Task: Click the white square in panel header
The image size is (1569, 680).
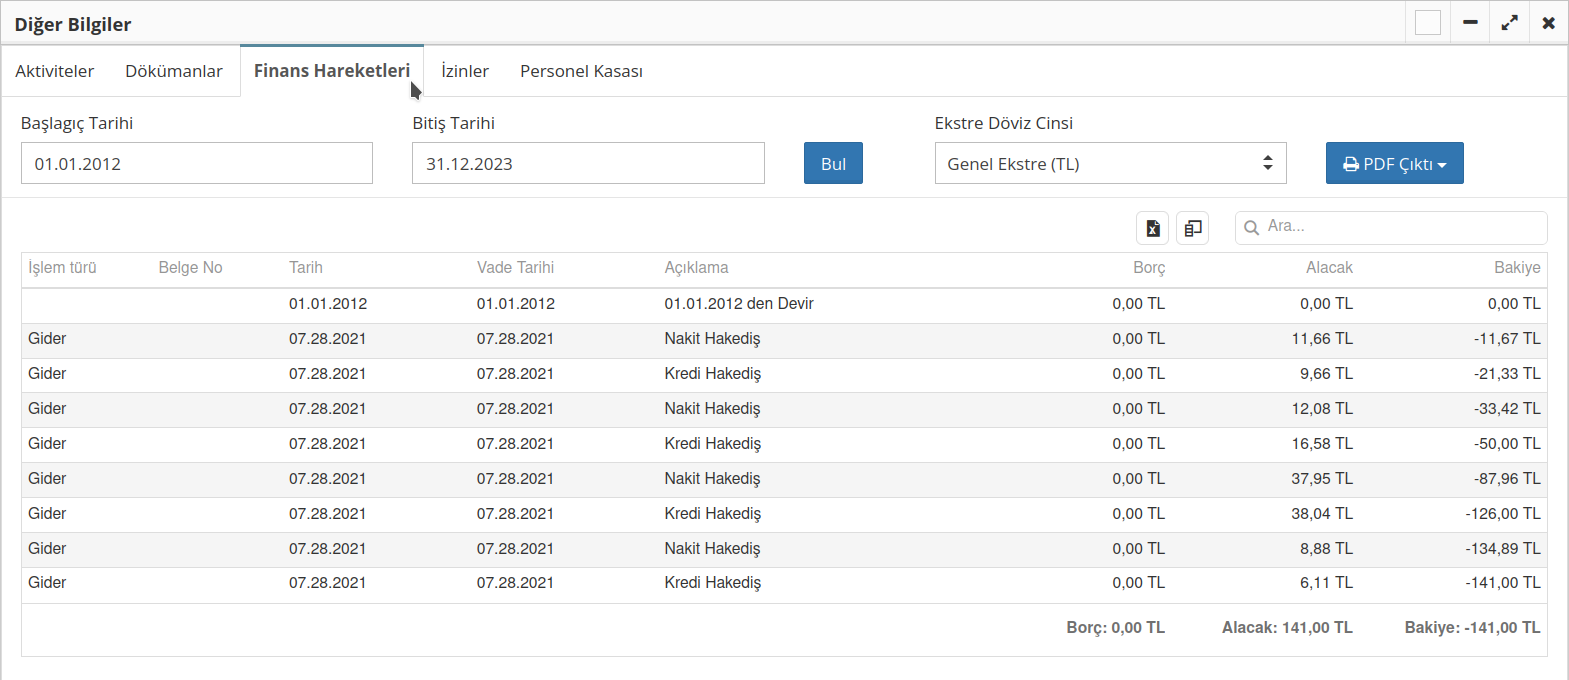Action: click(1428, 23)
